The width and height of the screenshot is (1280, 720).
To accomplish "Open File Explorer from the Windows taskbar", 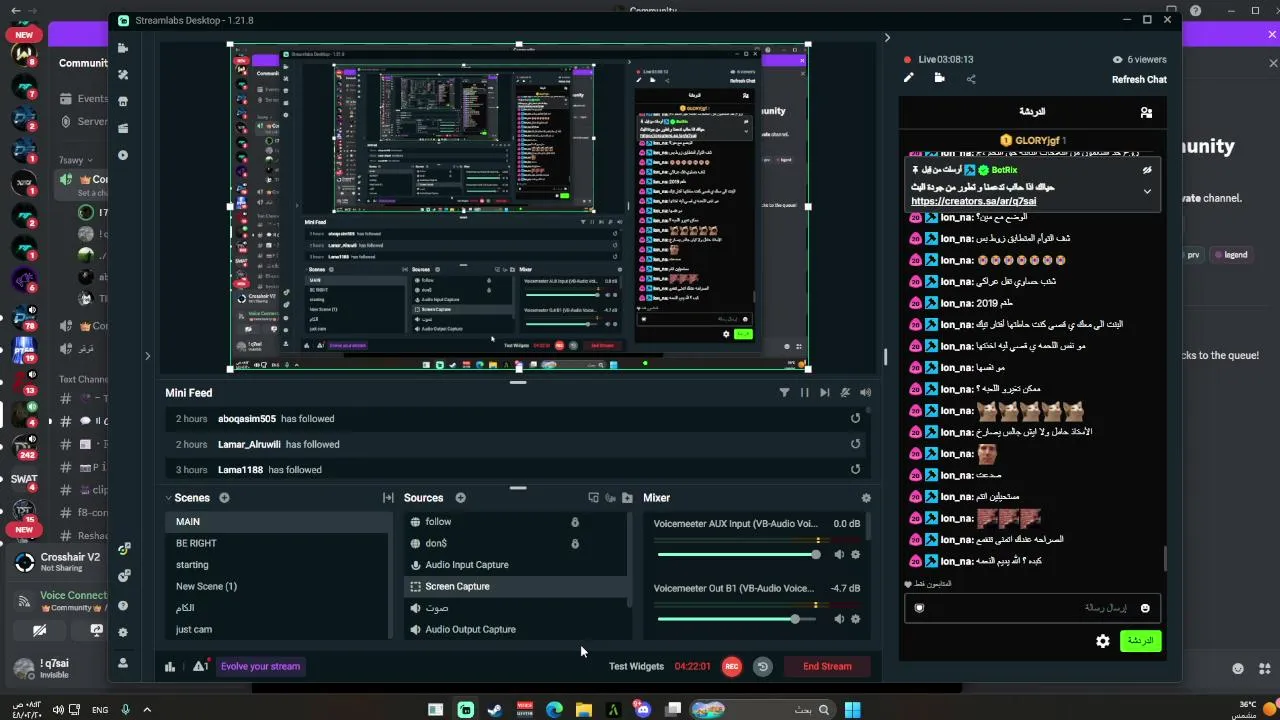I will click(x=584, y=710).
